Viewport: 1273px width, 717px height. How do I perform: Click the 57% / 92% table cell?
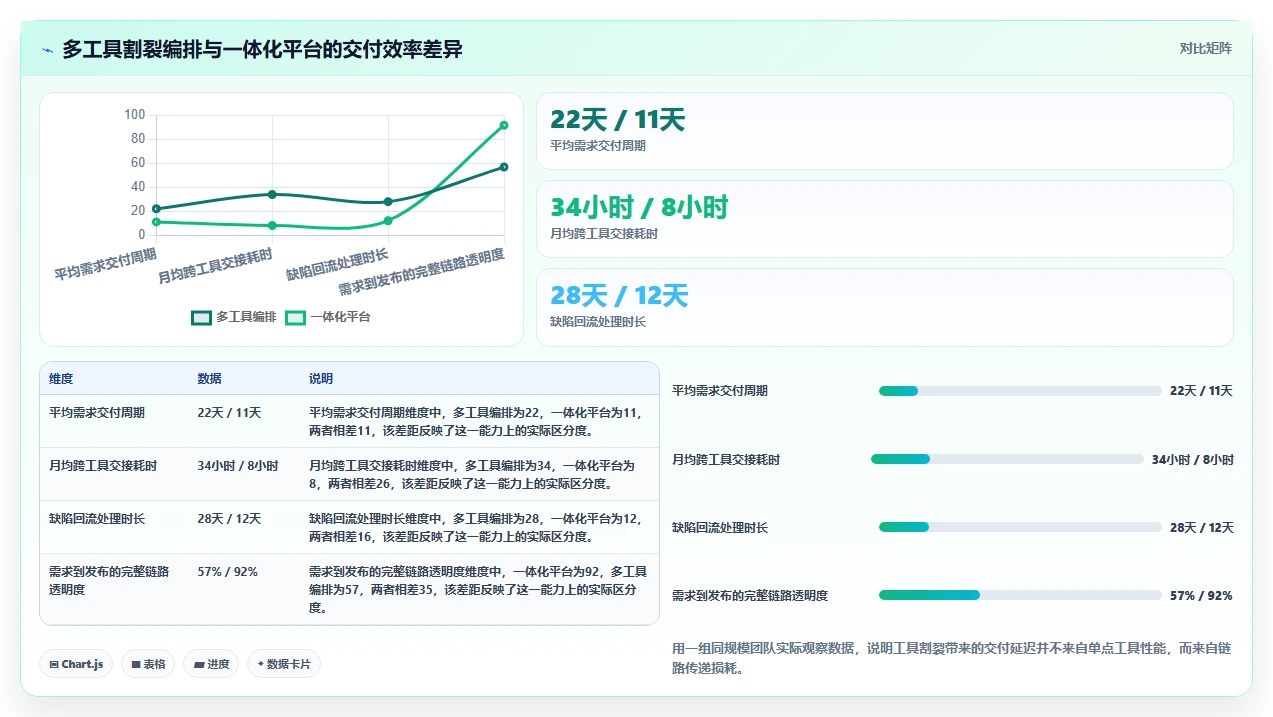[x=228, y=572]
